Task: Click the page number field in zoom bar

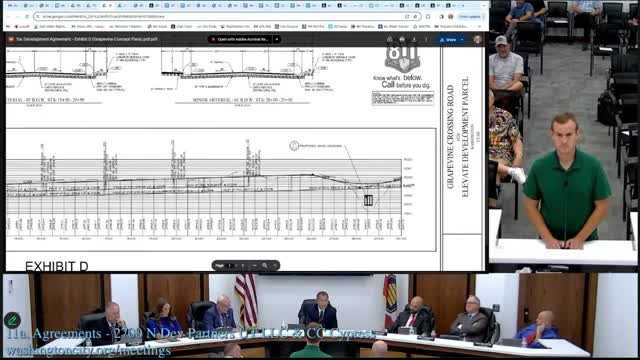Action: [230, 266]
